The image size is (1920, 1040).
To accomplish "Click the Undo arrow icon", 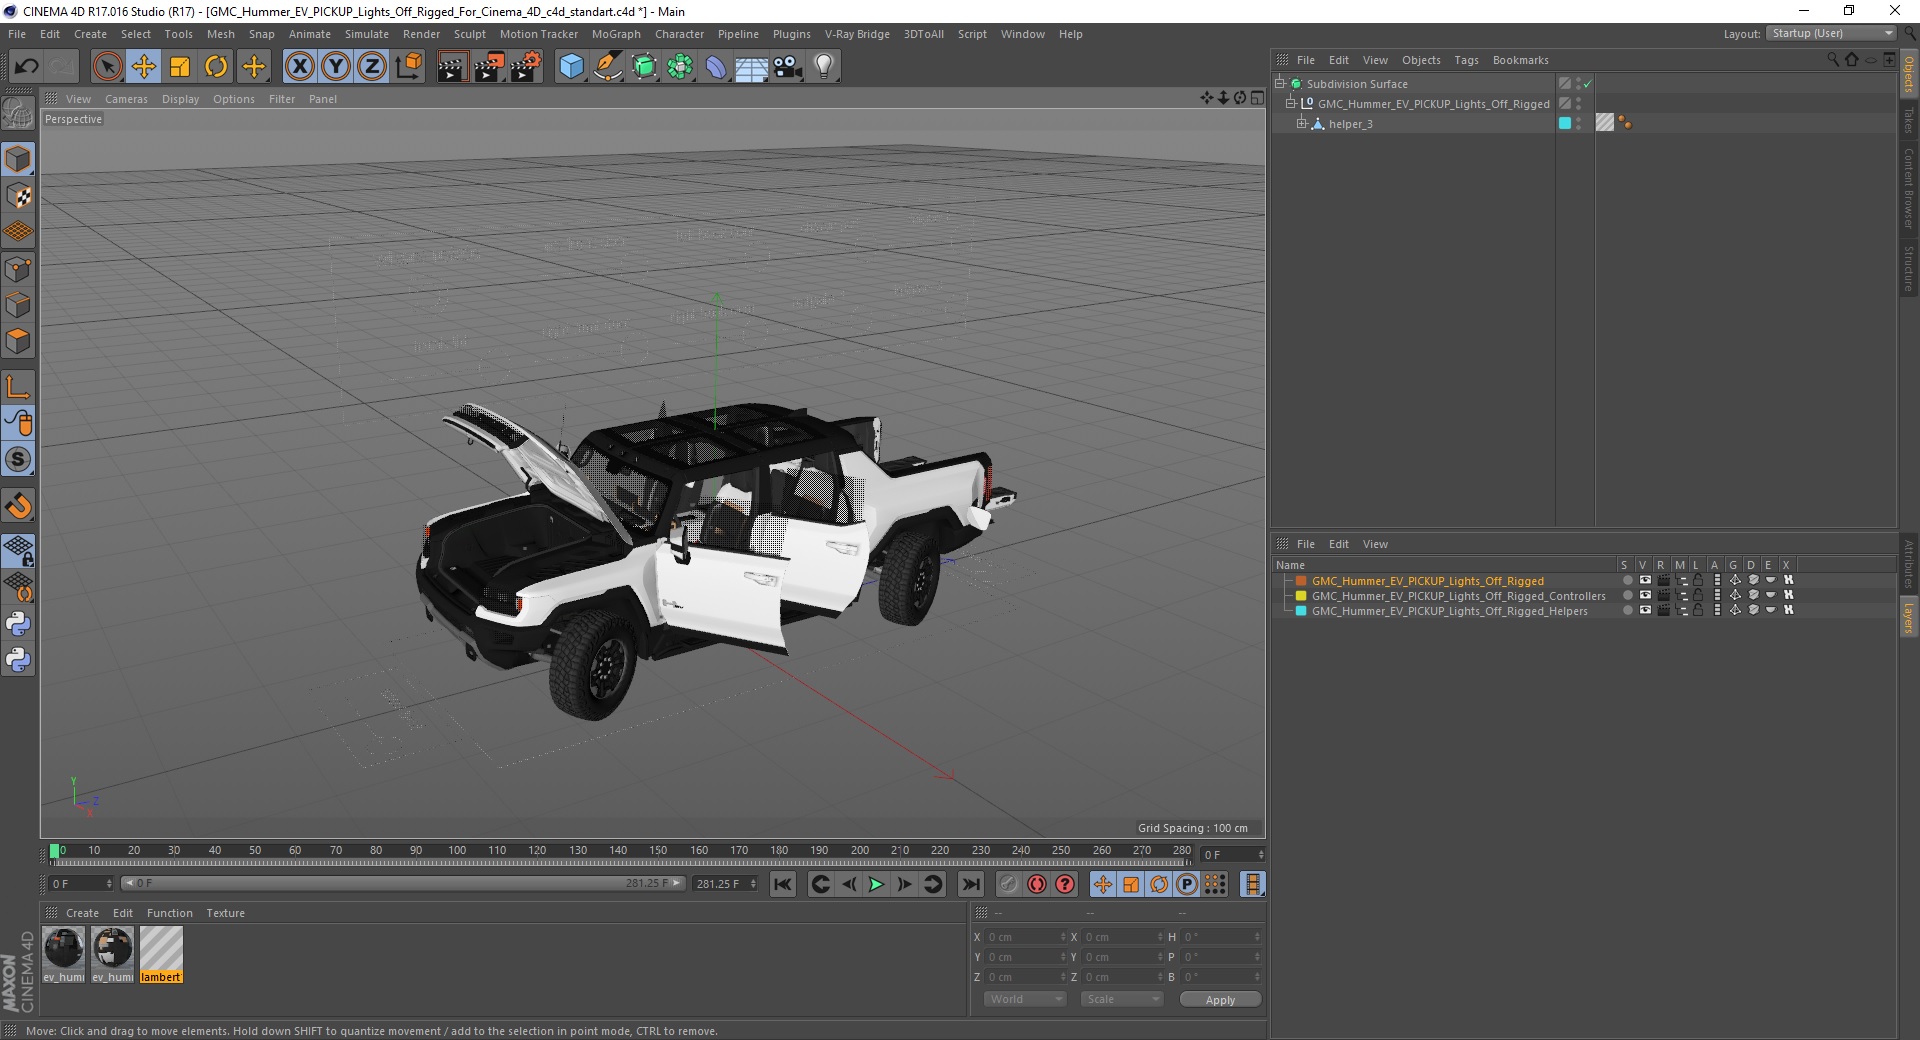I will click(x=27, y=67).
